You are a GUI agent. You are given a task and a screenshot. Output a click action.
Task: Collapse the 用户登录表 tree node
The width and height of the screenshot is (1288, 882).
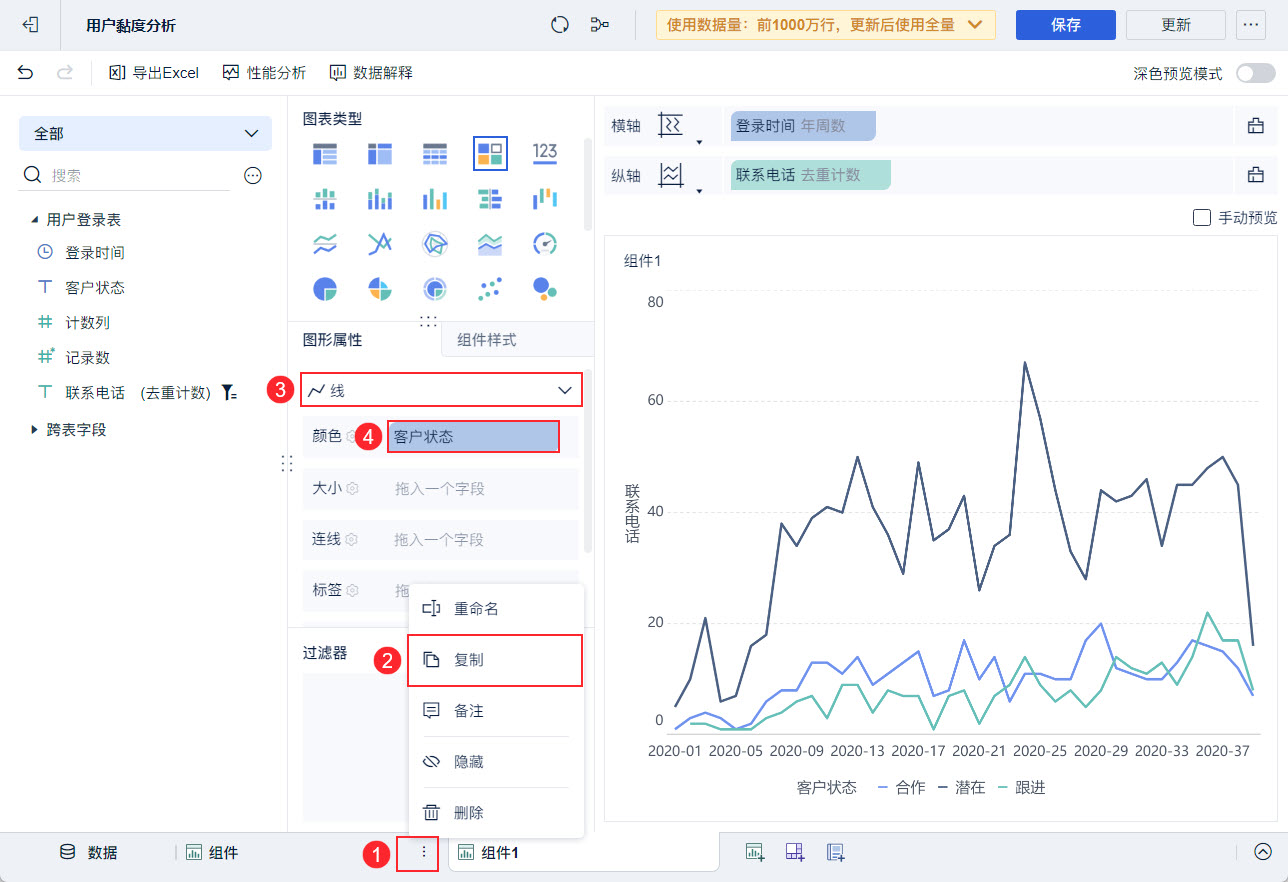point(35,220)
